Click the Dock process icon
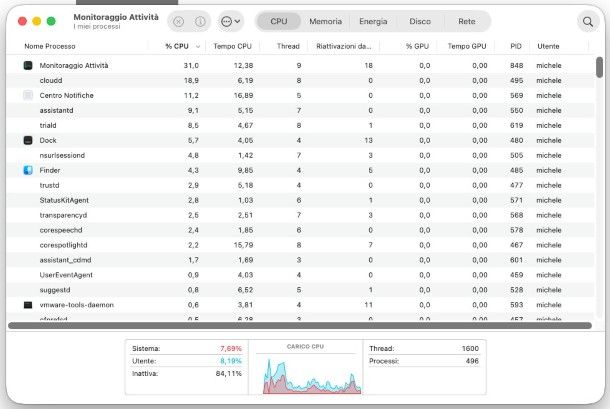This screenshot has height=409, width=610. click(x=28, y=140)
